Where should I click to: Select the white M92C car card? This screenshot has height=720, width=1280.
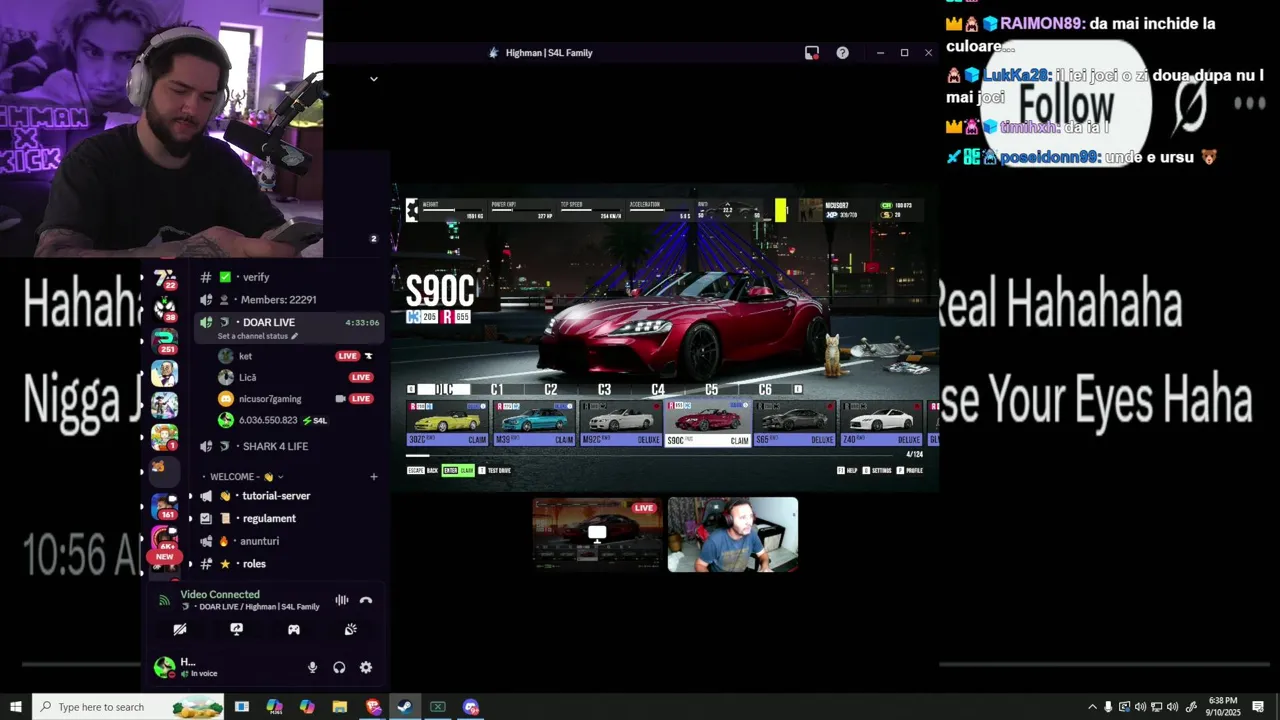(621, 424)
